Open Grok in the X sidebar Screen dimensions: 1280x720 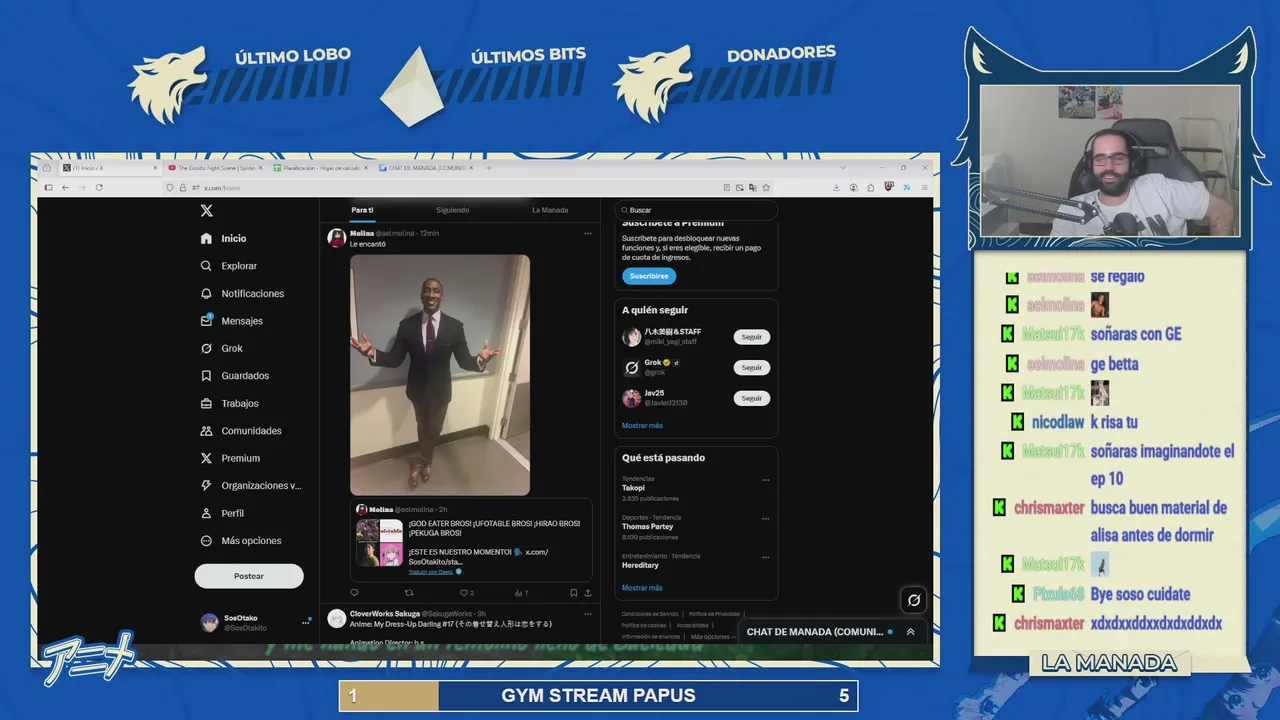[206, 348]
